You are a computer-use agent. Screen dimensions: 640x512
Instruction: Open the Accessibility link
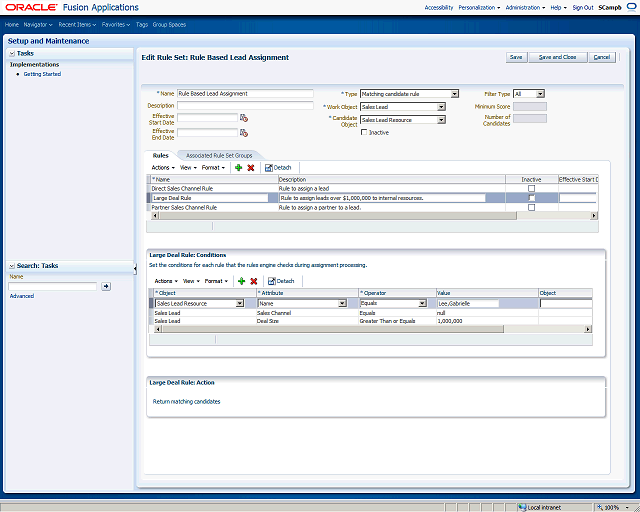[439, 7]
